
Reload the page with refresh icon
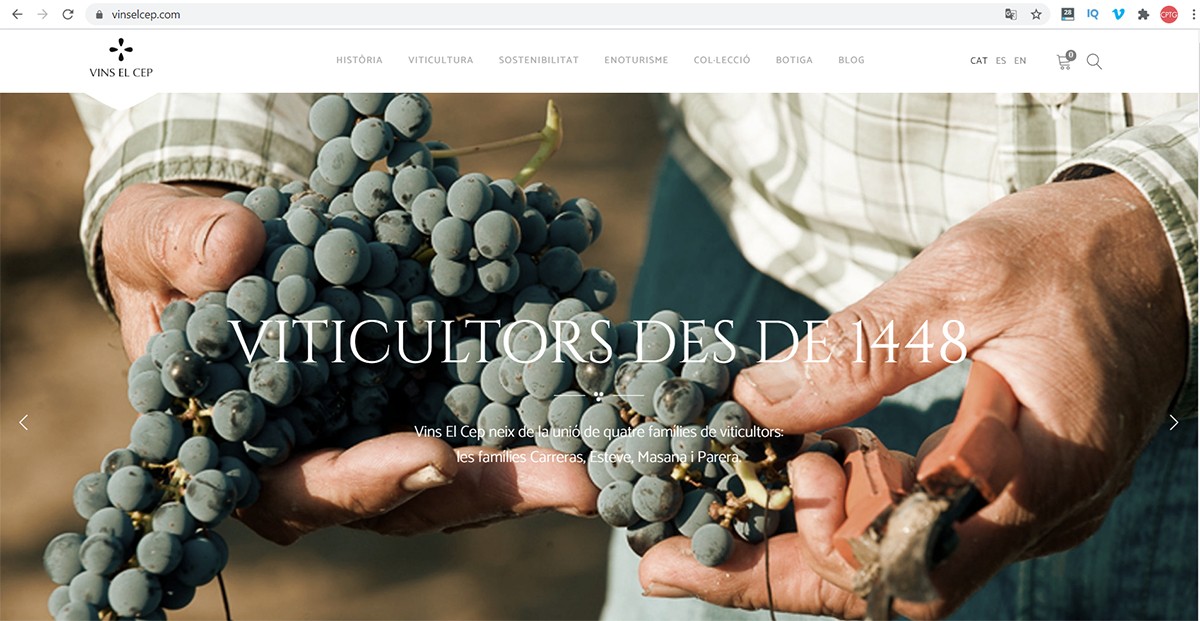coord(68,14)
